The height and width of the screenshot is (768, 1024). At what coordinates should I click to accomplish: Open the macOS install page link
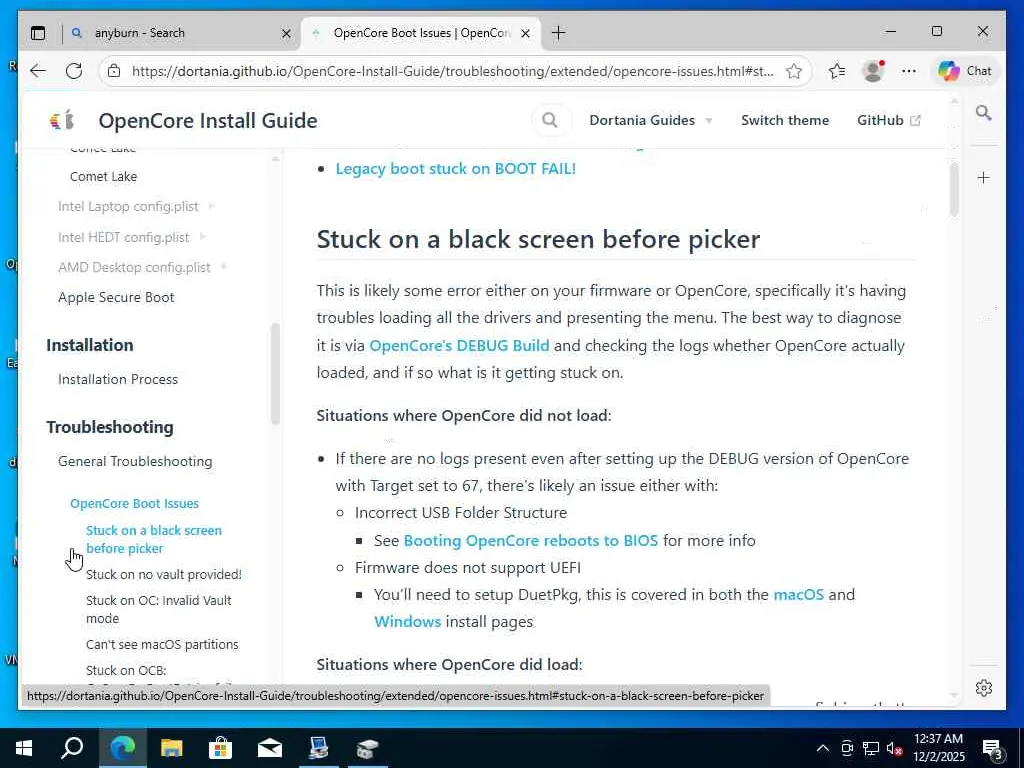(x=798, y=595)
